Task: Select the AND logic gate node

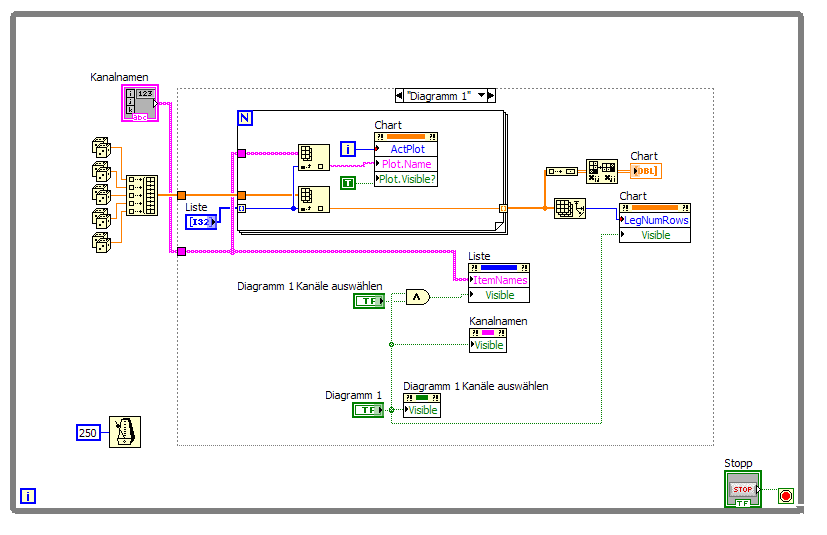Action: (418, 298)
